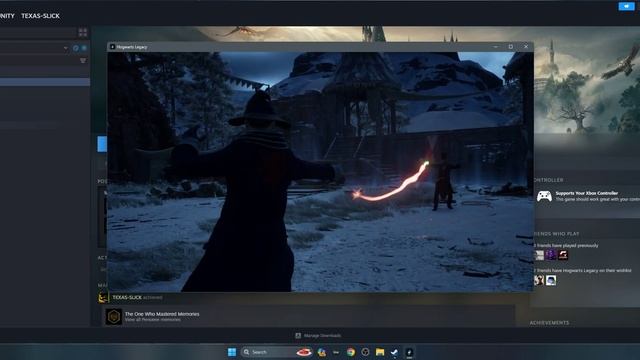
Task: Toggle the recent activity clock filter
Action: 76,48
